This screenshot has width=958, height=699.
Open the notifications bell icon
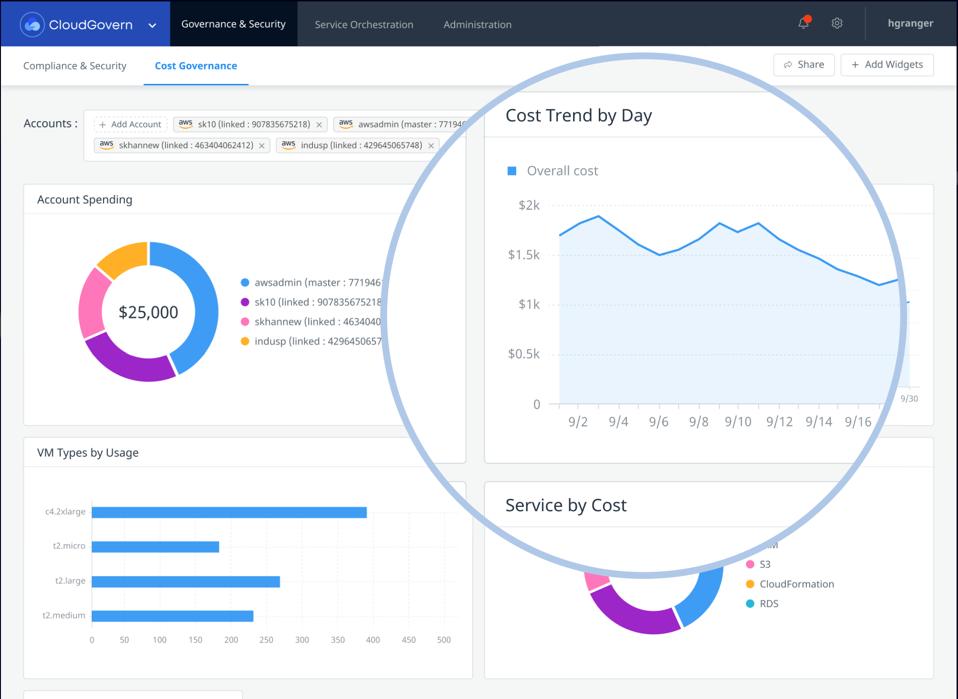pos(803,23)
